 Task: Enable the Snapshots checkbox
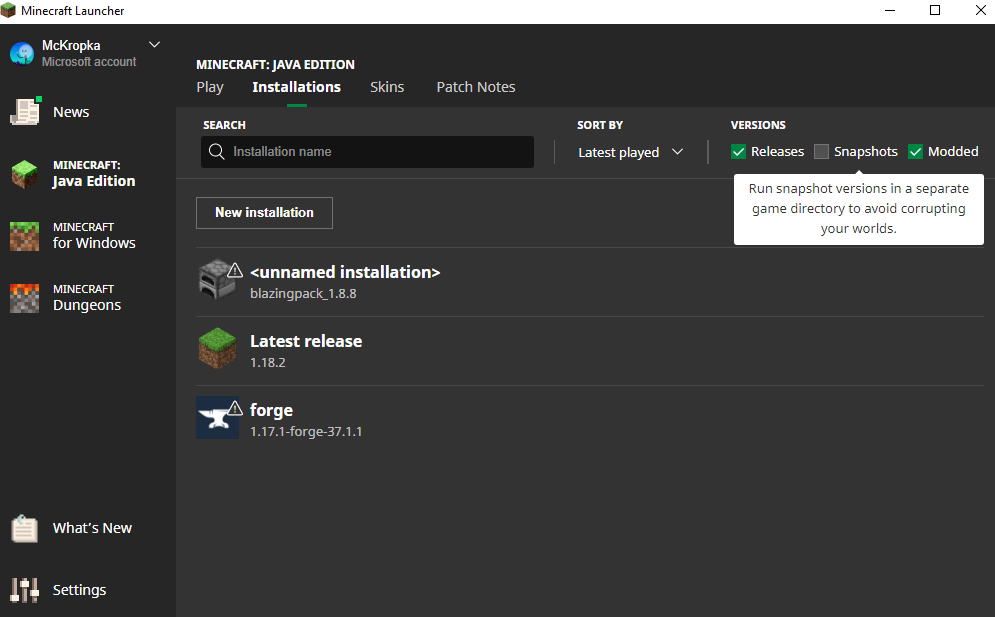coord(821,152)
